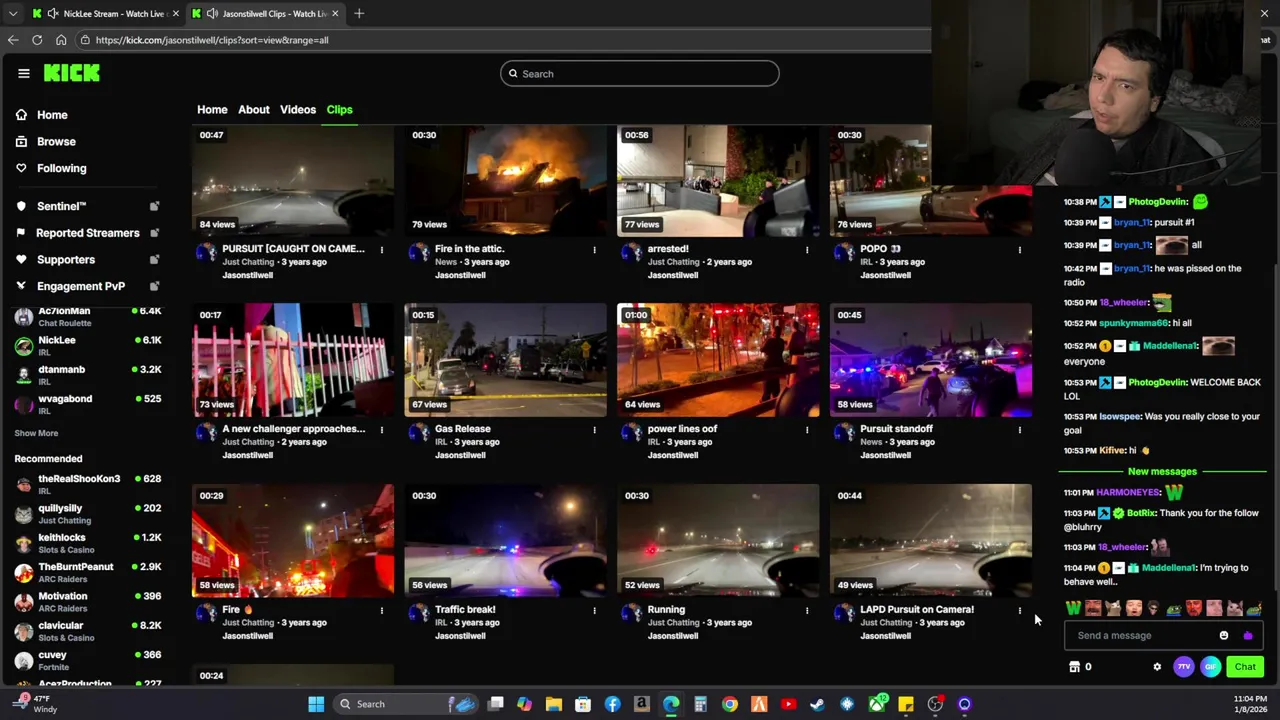Screen dimensions: 1280x720
Task: Open options menu for Gas Release clip
Action: [594, 429]
